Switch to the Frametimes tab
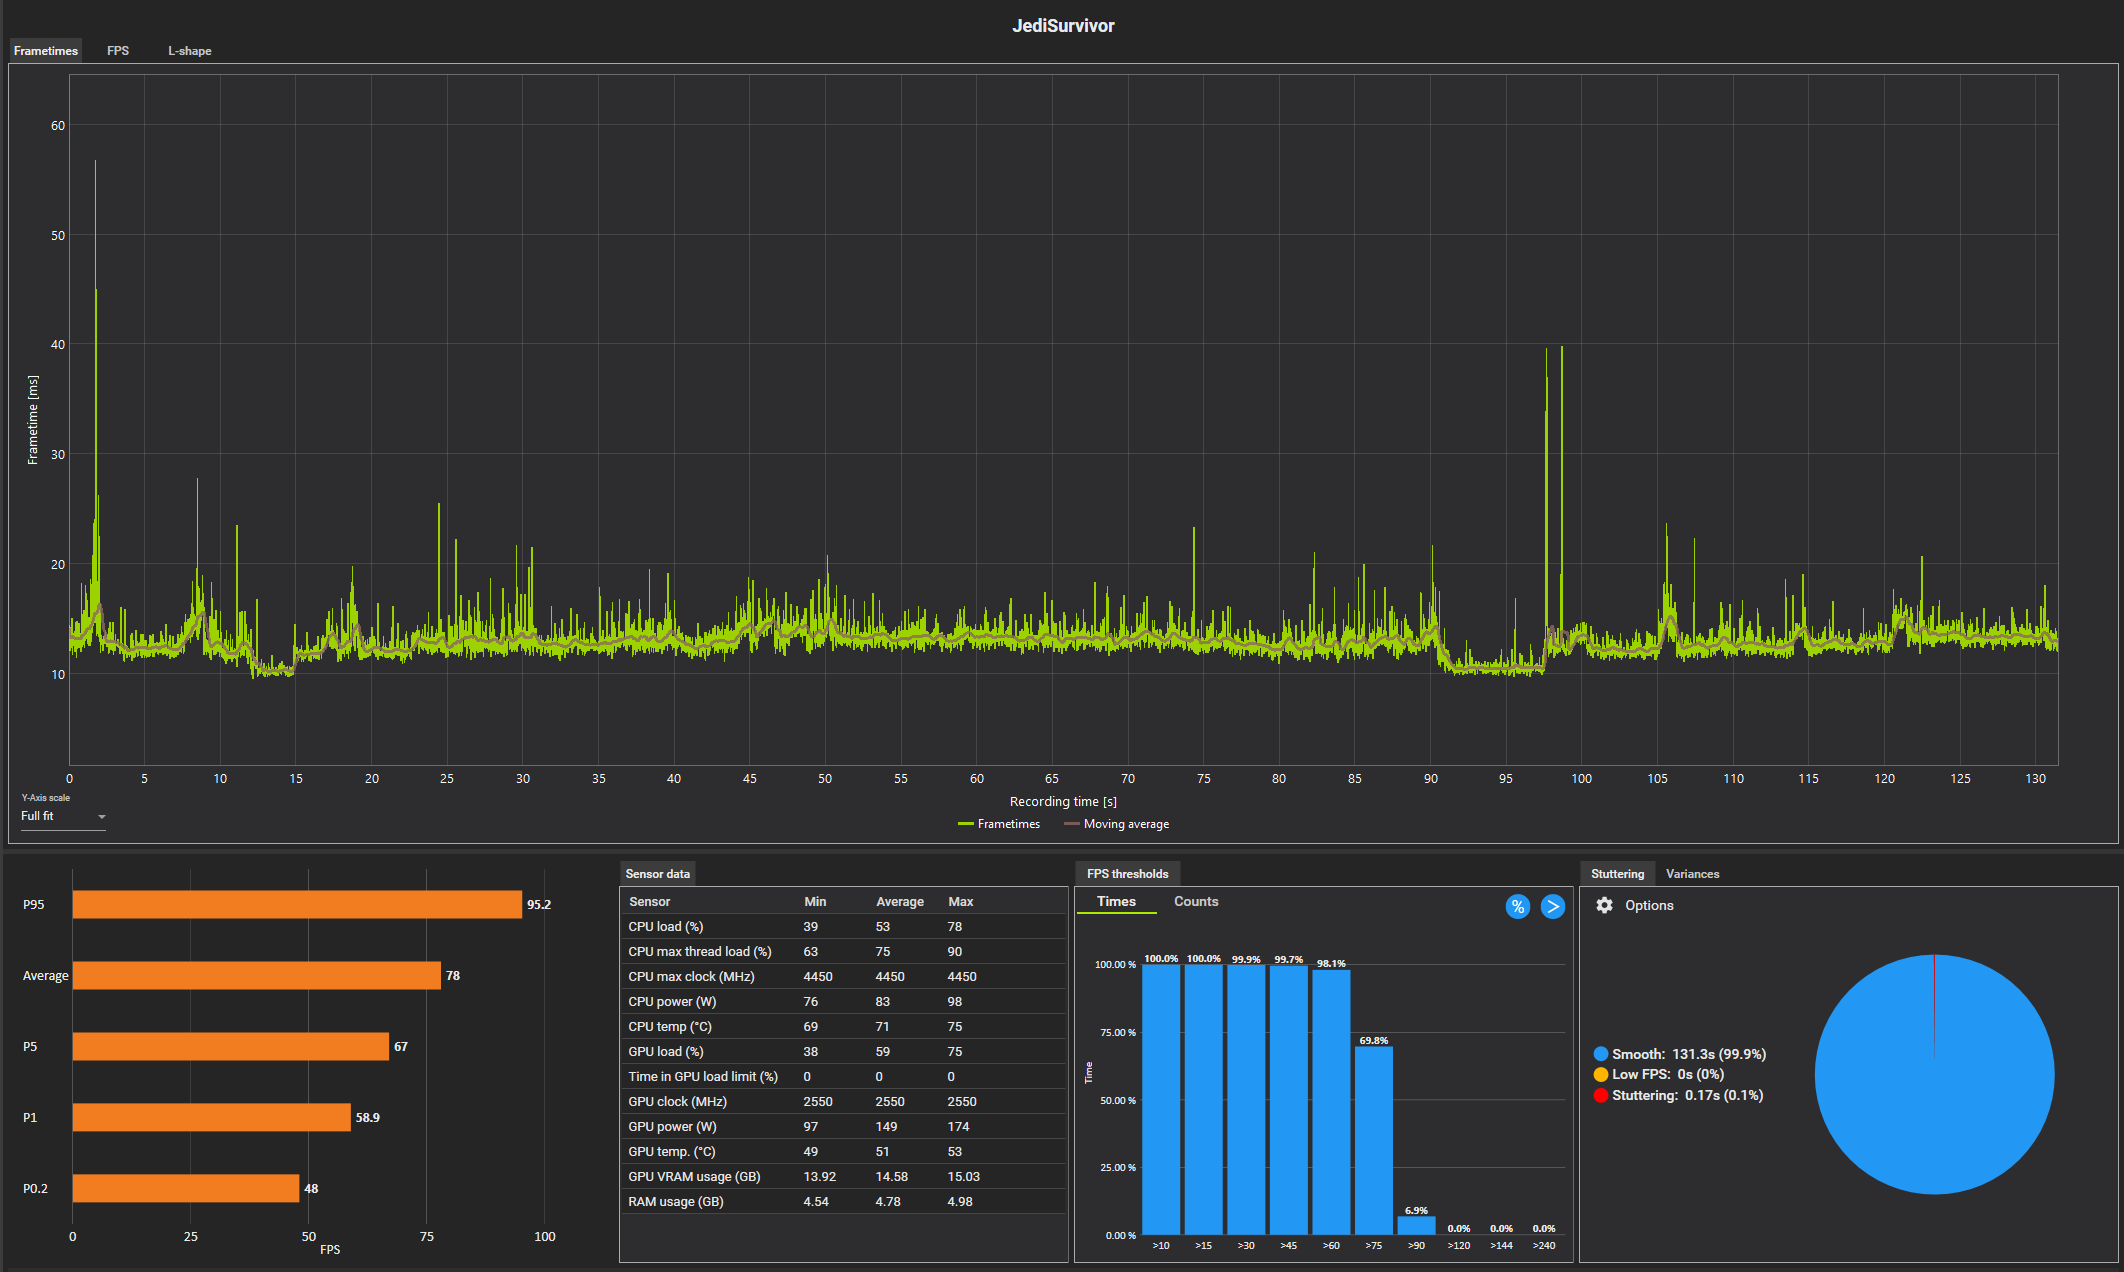Viewport: 2124px width, 1272px height. pyautogui.click(x=46, y=51)
